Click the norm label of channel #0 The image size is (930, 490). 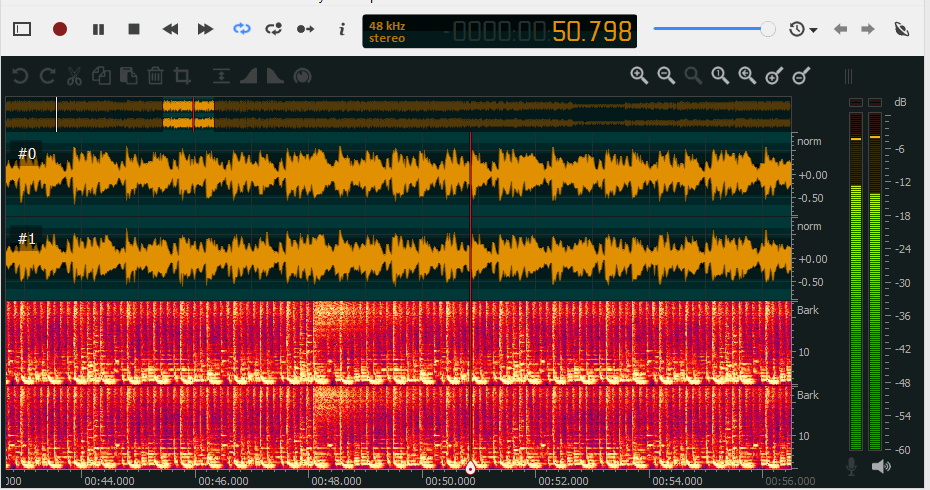click(x=809, y=141)
